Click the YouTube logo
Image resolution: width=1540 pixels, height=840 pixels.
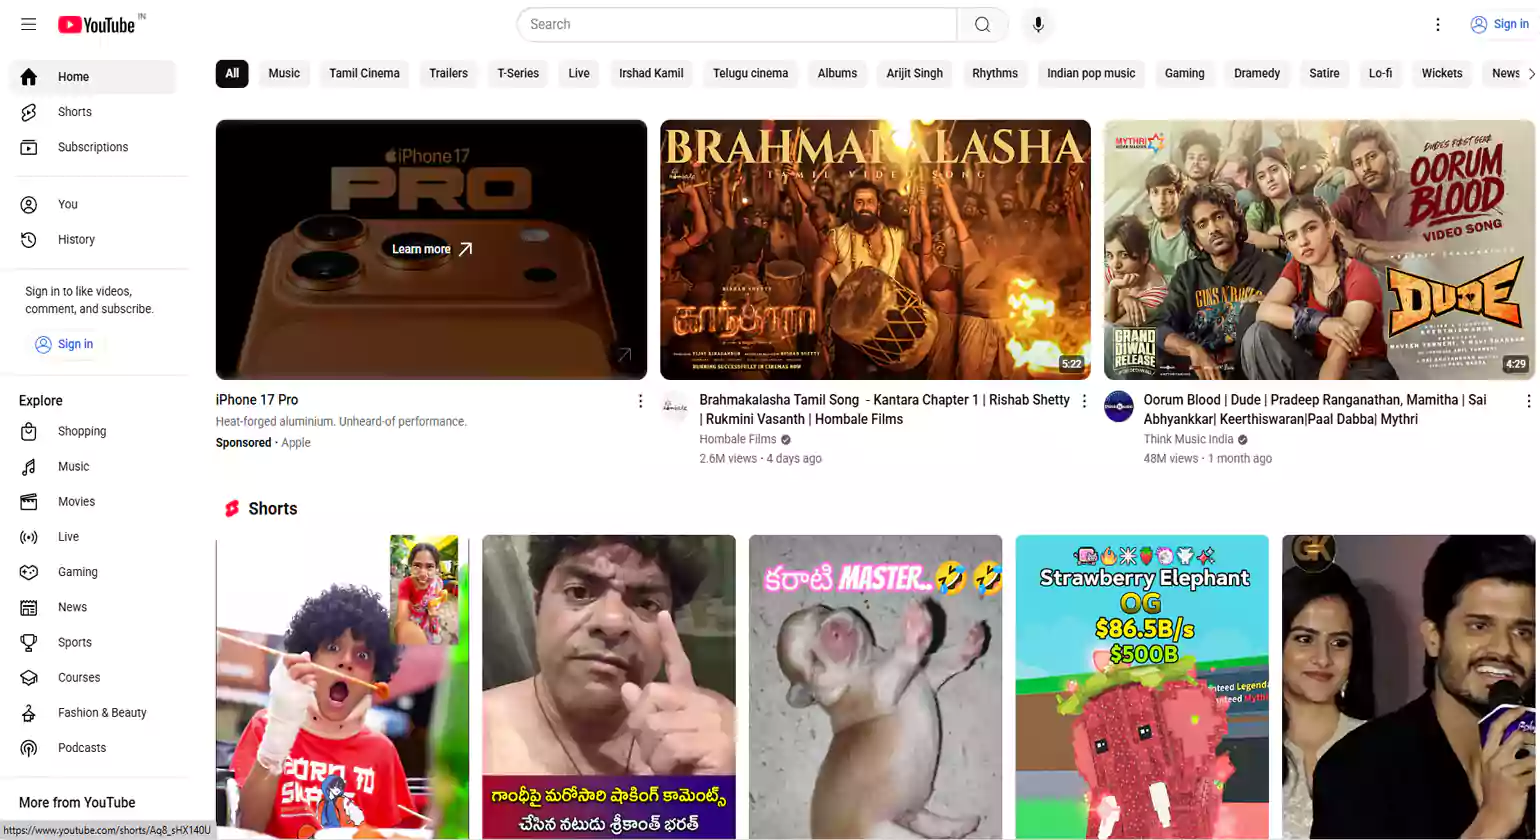(97, 25)
